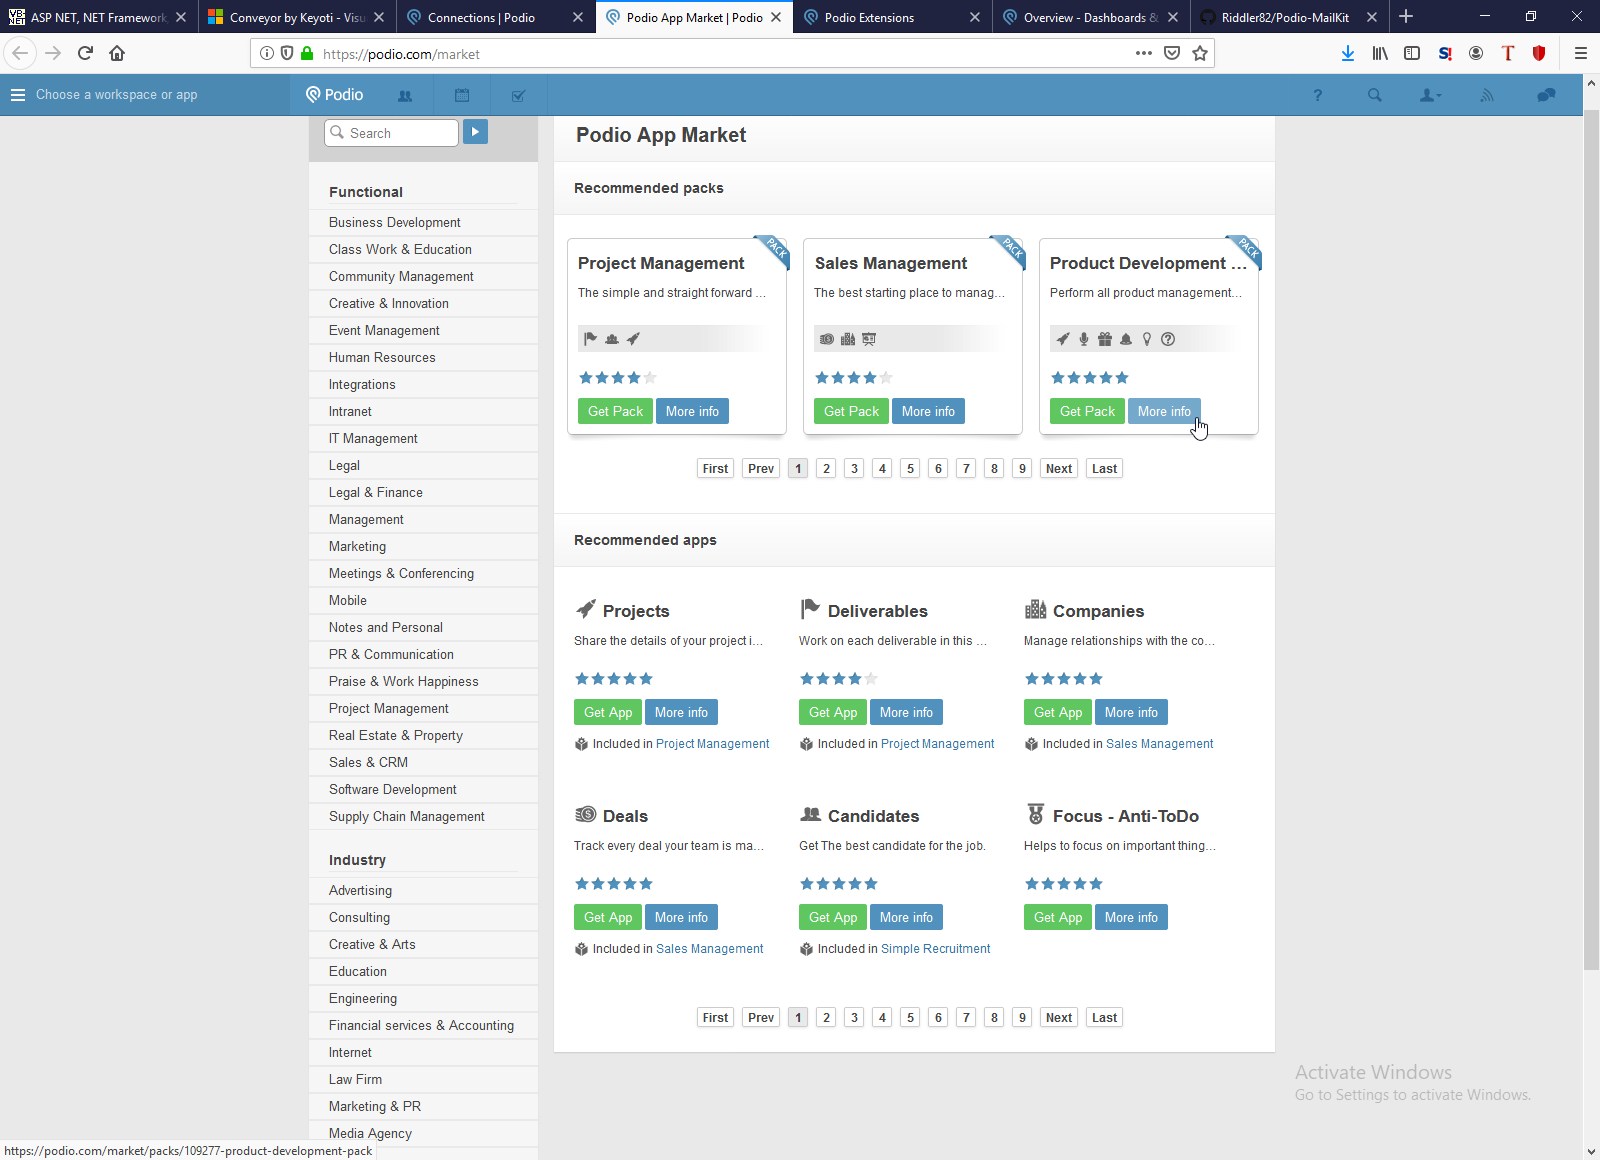This screenshot has height=1160, width=1600.
Task: Save page to Pocket icon
Action: [1172, 53]
